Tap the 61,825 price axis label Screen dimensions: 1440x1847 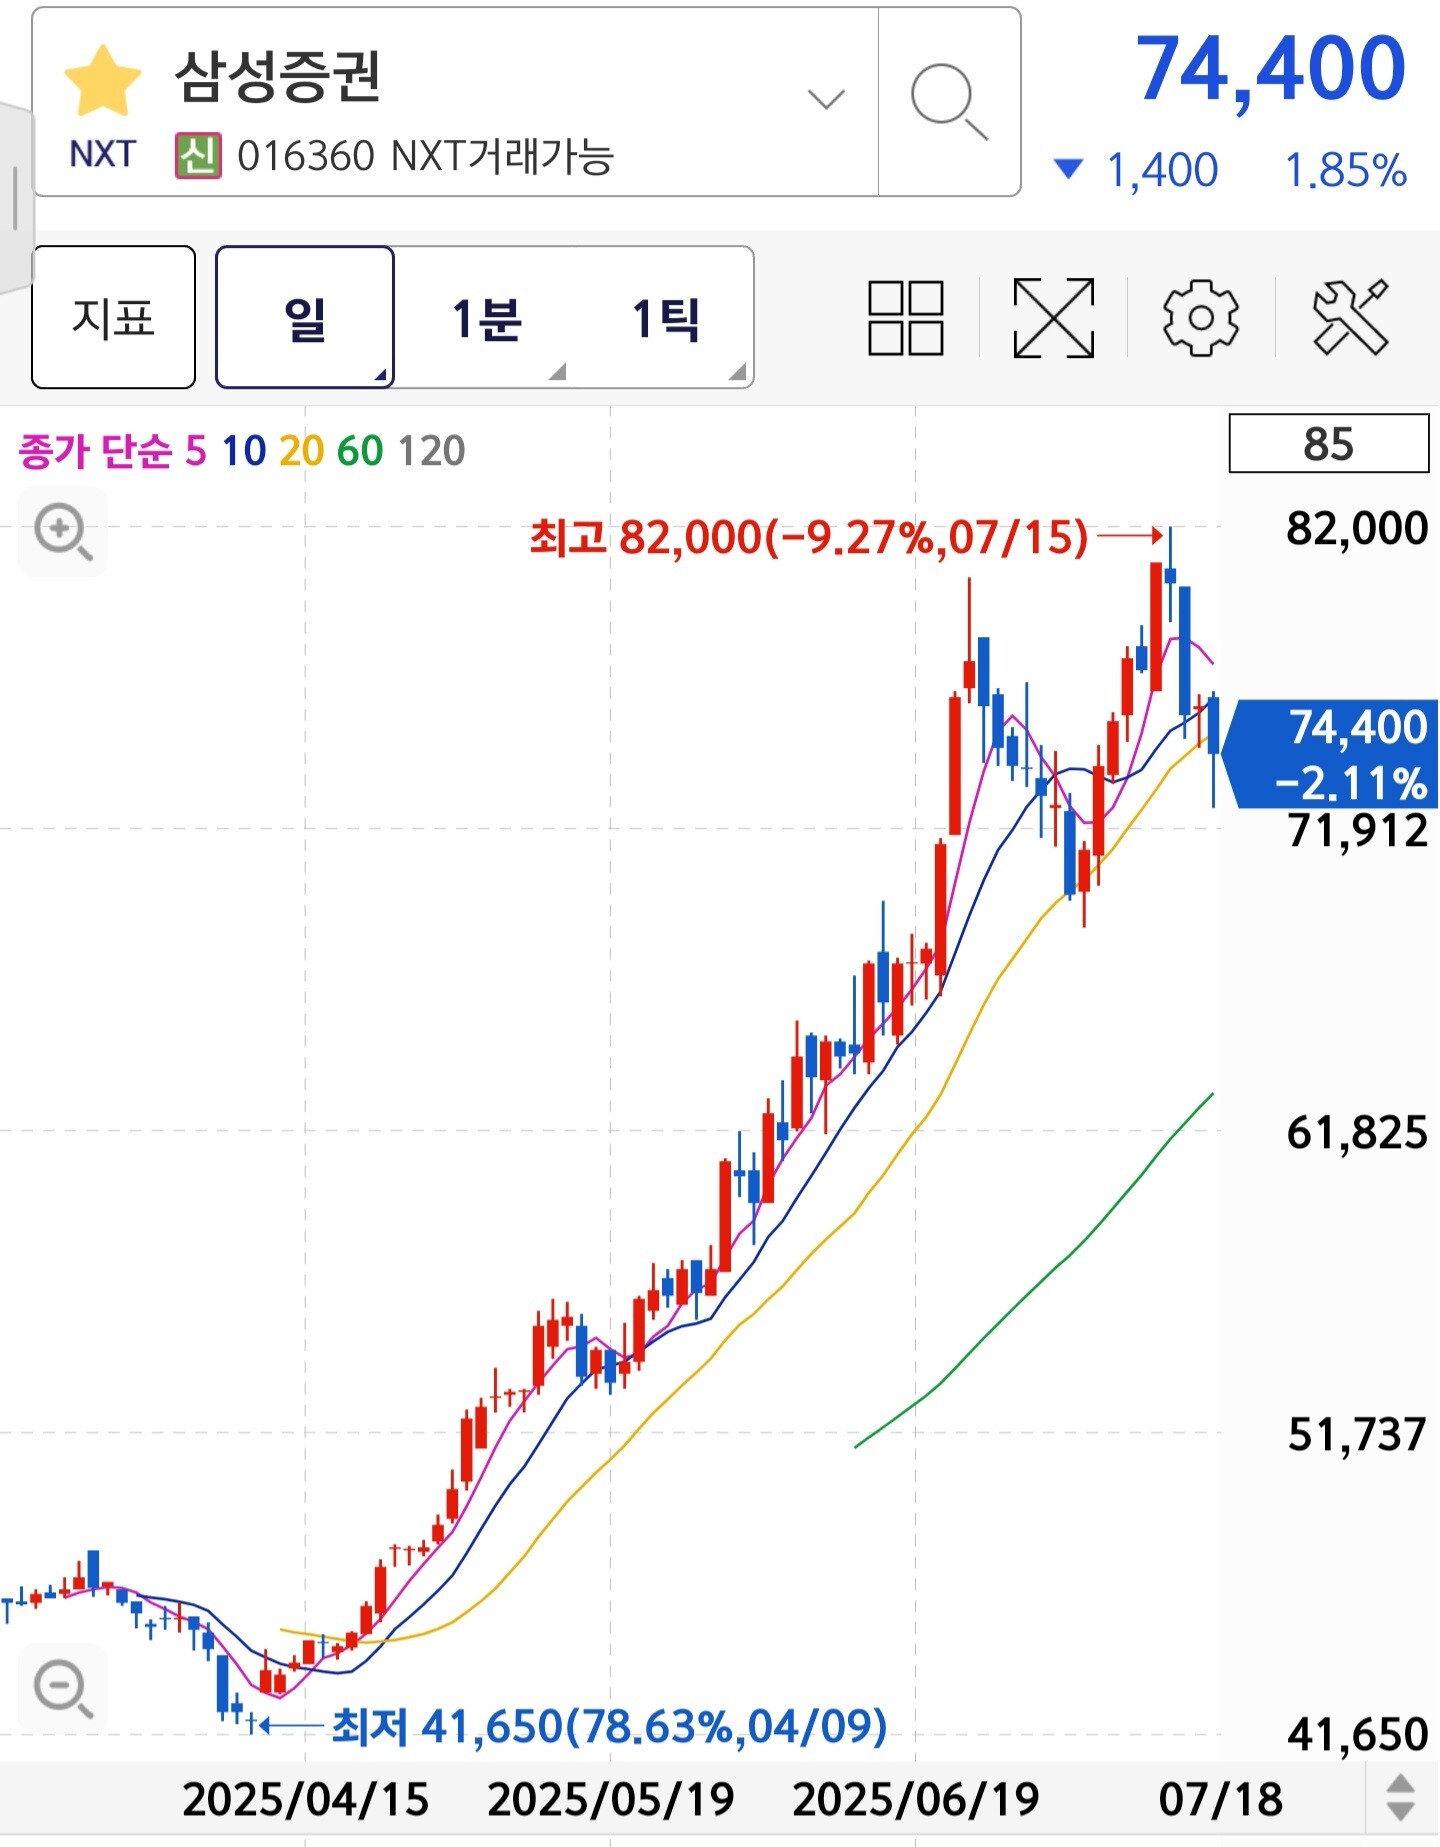point(1357,1133)
